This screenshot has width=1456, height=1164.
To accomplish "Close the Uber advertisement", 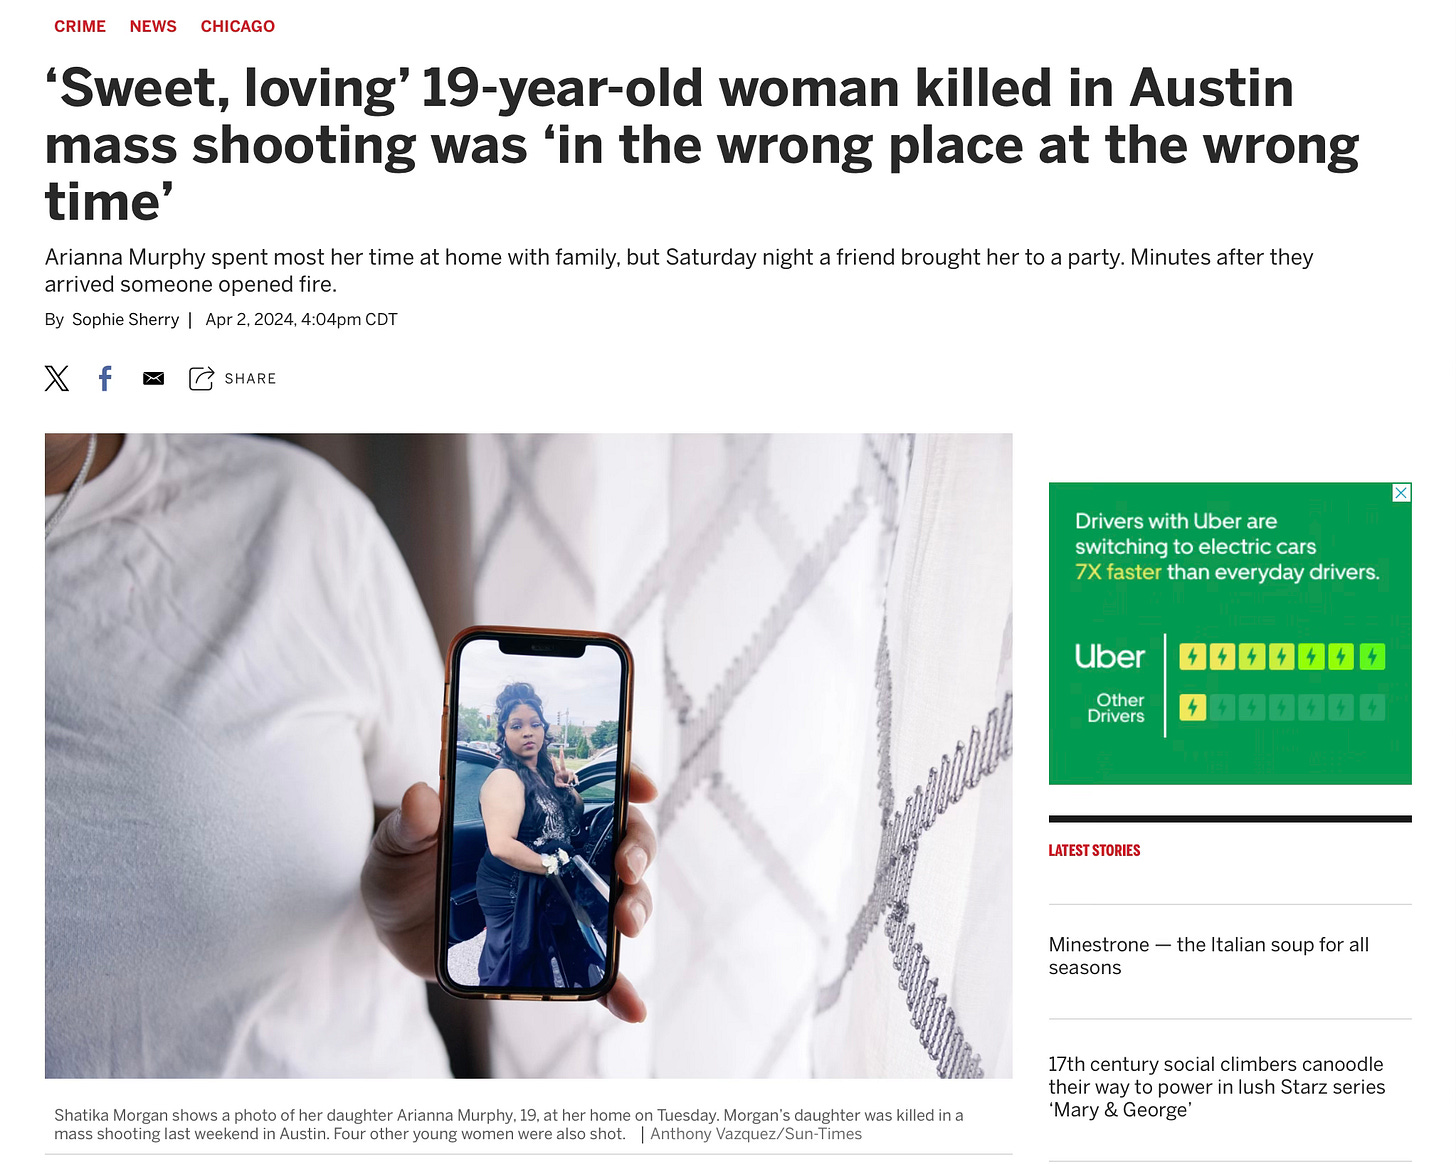I will coord(1402,493).
